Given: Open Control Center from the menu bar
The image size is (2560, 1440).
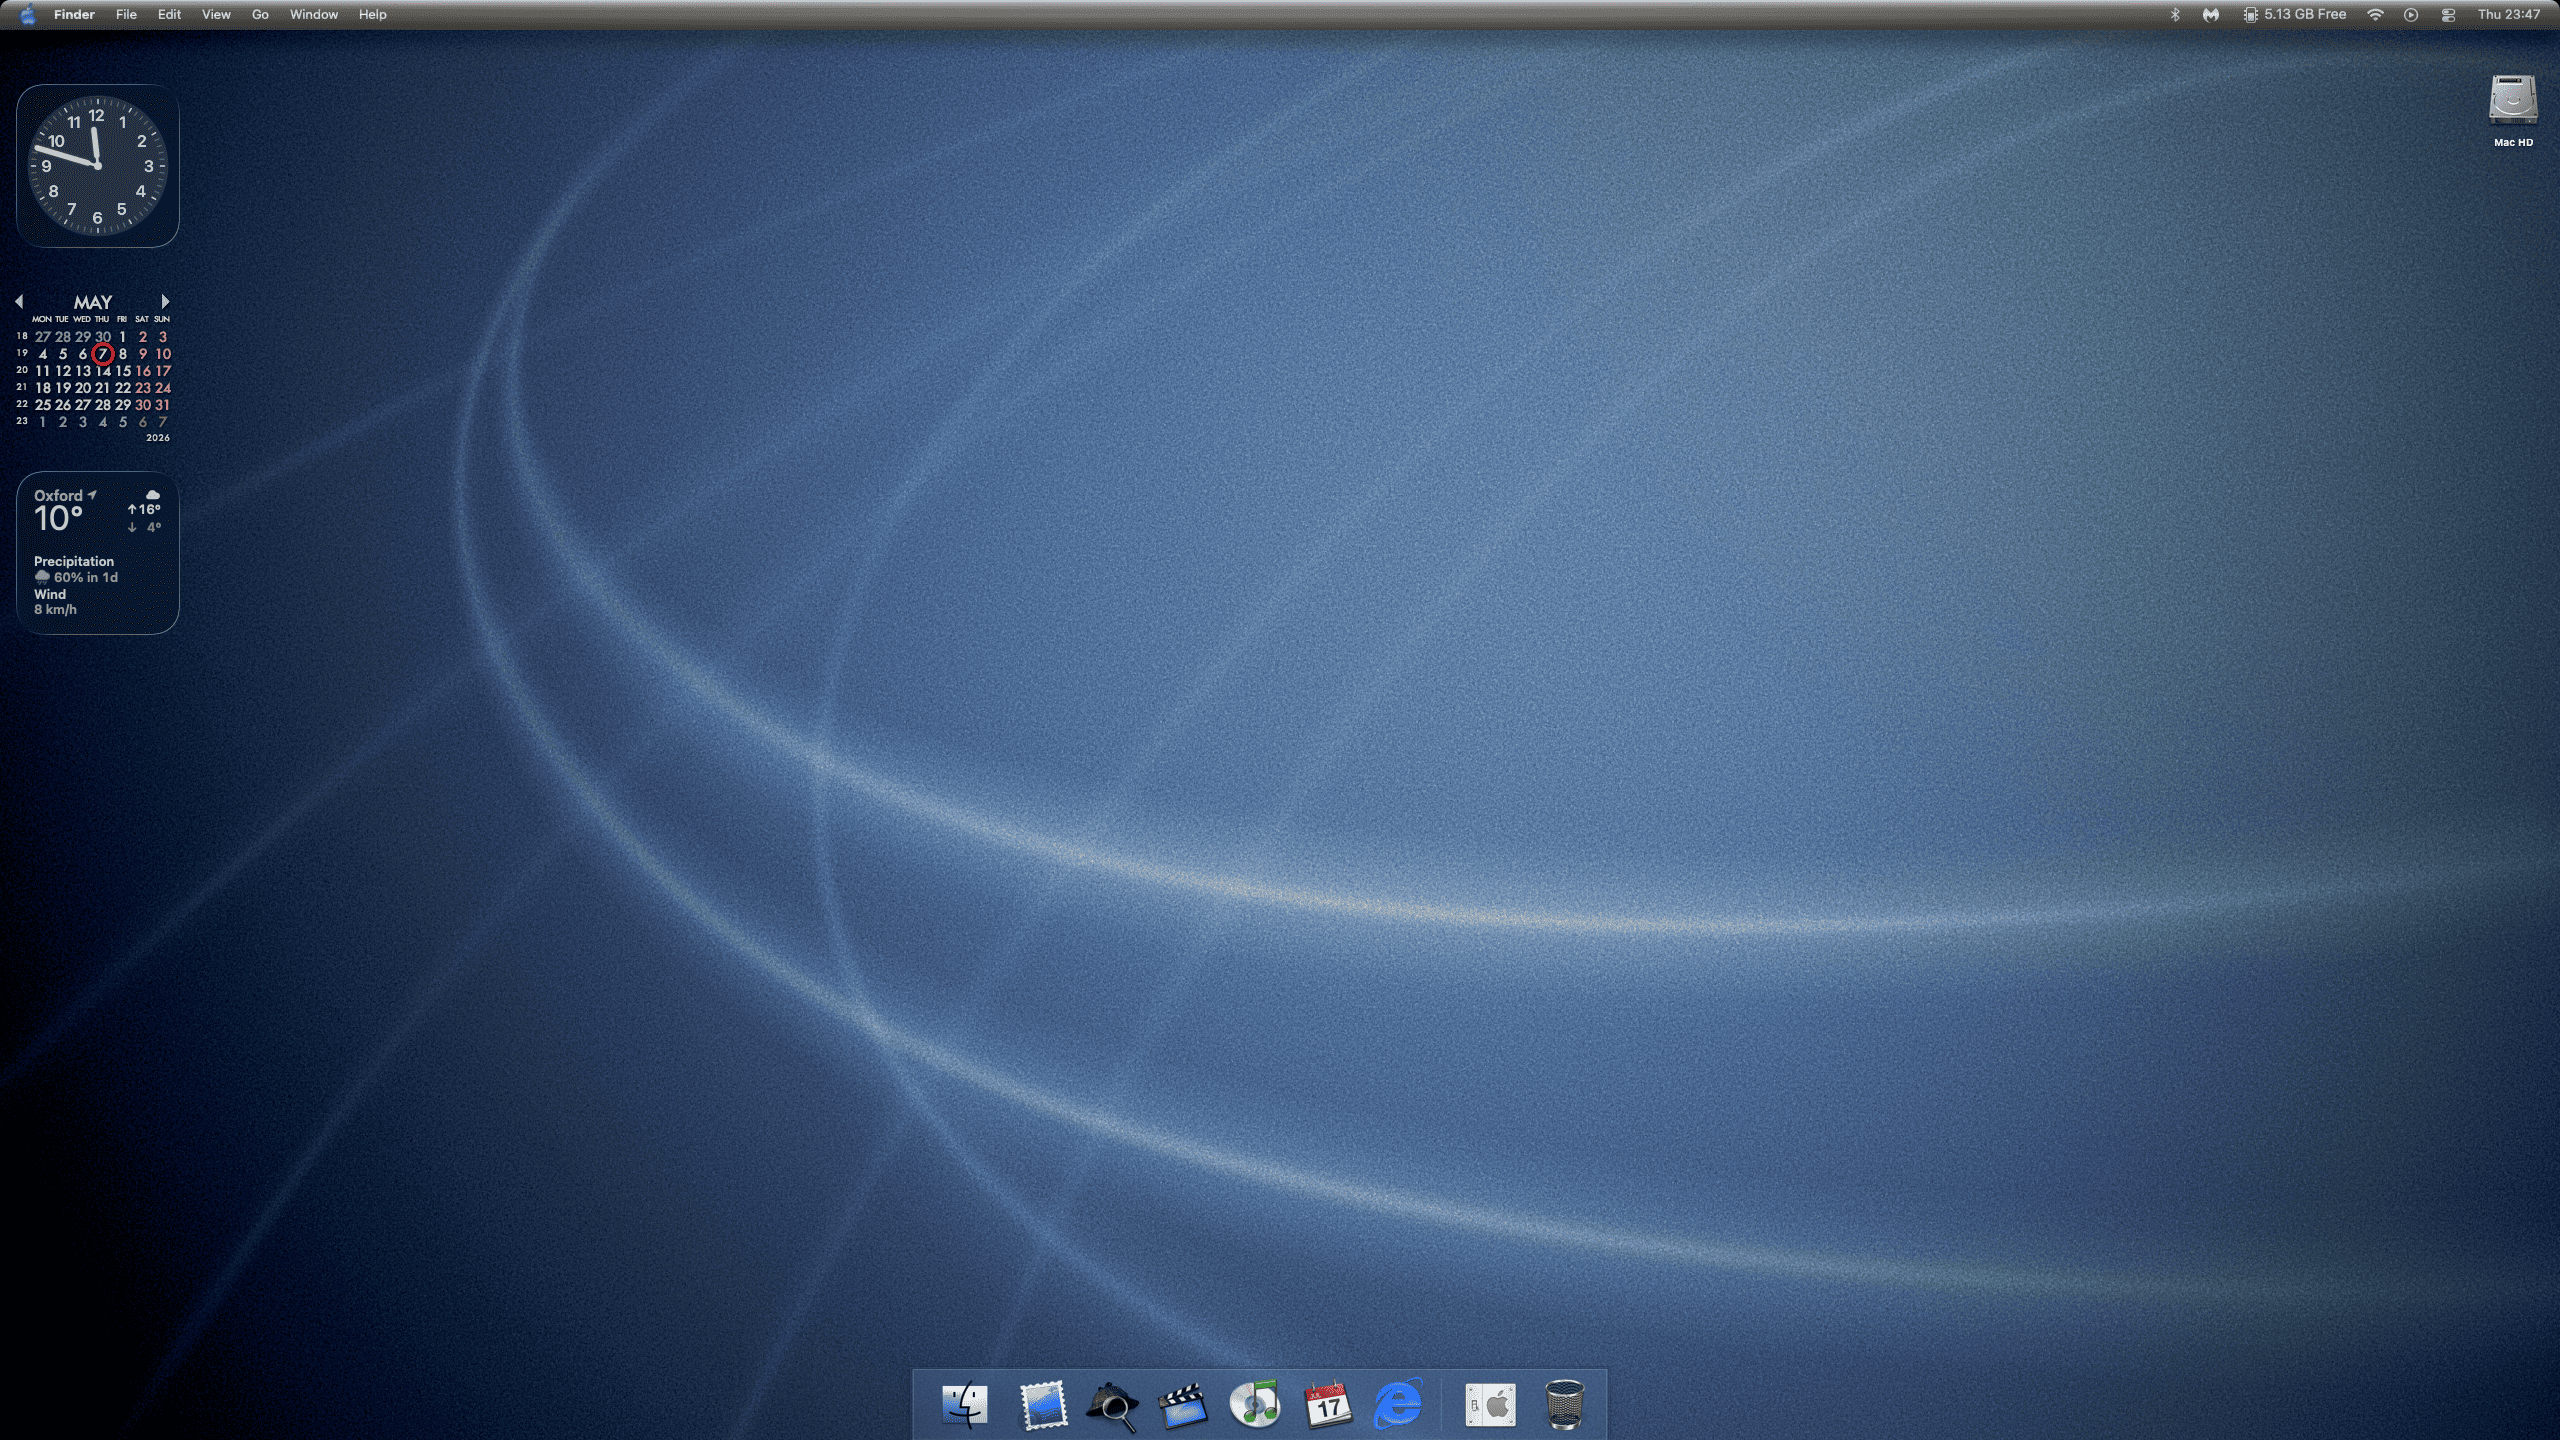Looking at the screenshot, I should (x=2448, y=15).
